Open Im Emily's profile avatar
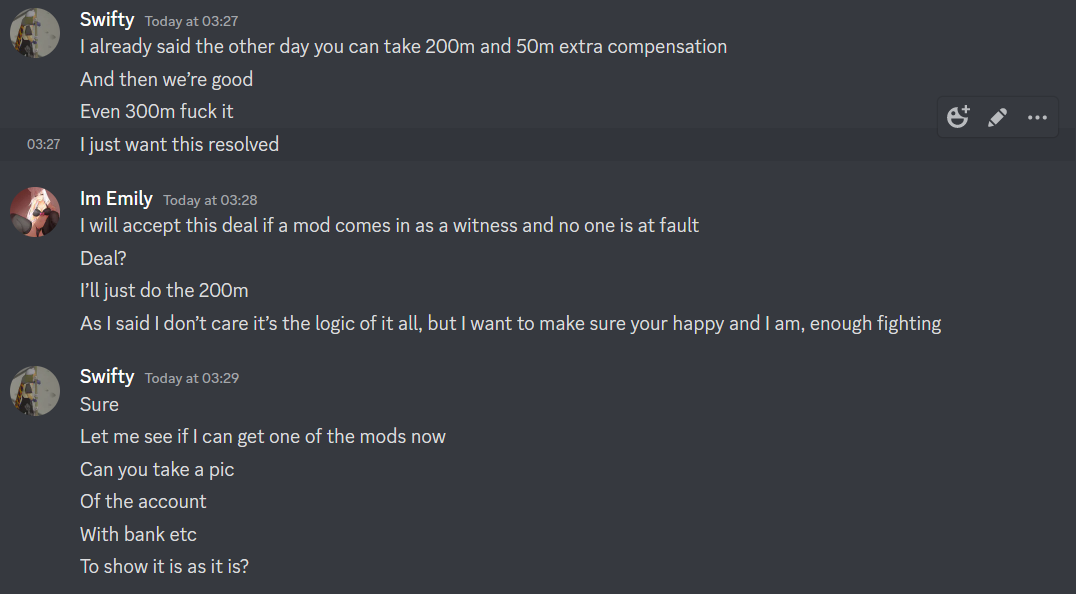 click(35, 212)
